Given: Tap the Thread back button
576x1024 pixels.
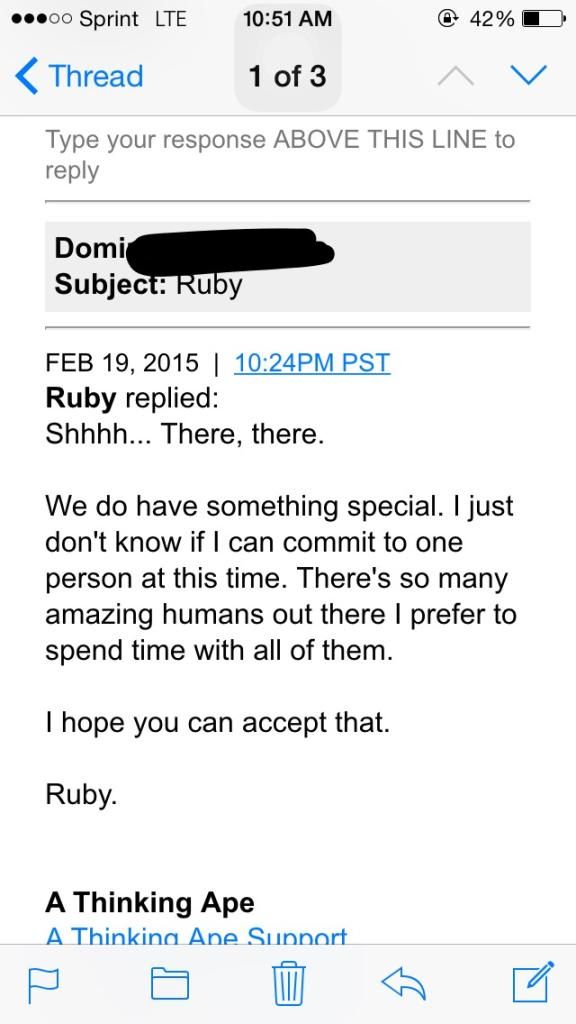Looking at the screenshot, I should (78, 76).
